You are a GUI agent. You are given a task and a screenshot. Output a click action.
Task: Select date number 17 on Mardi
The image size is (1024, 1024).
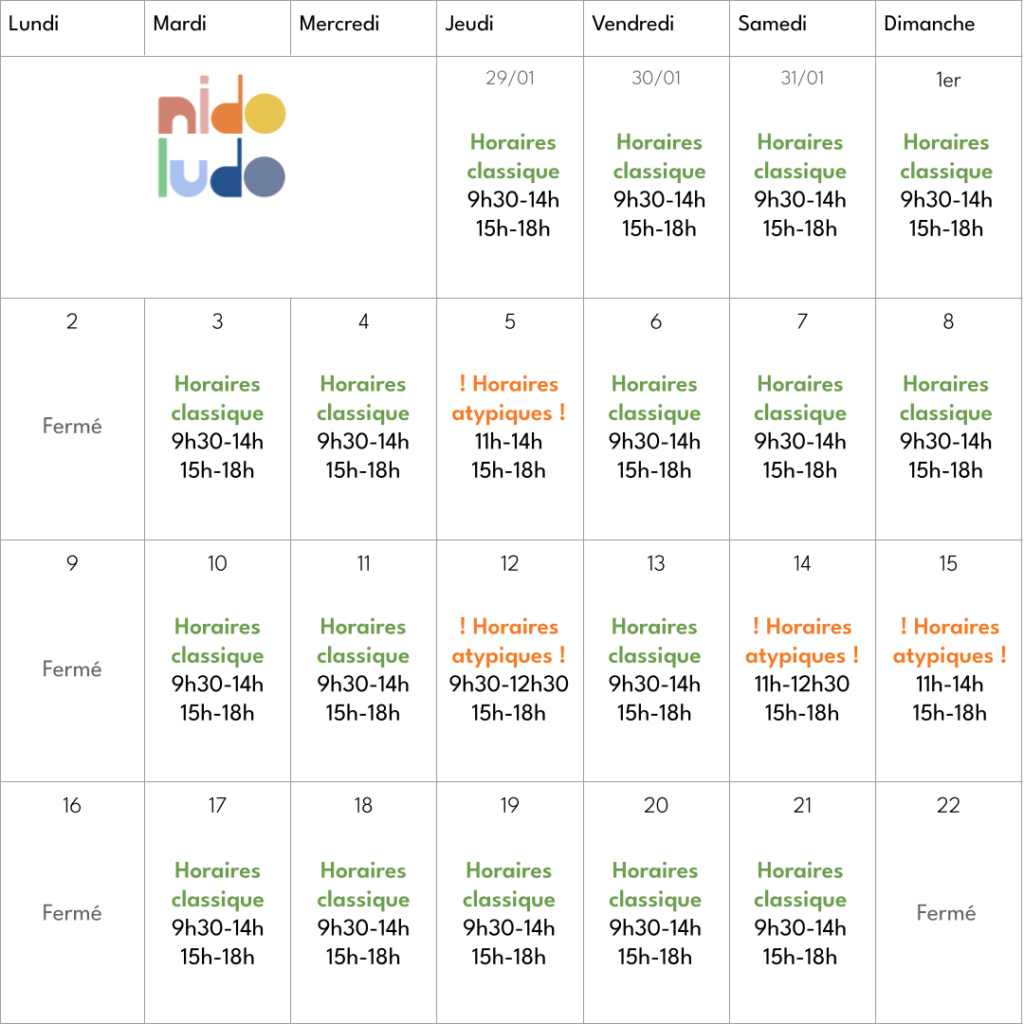(x=217, y=805)
